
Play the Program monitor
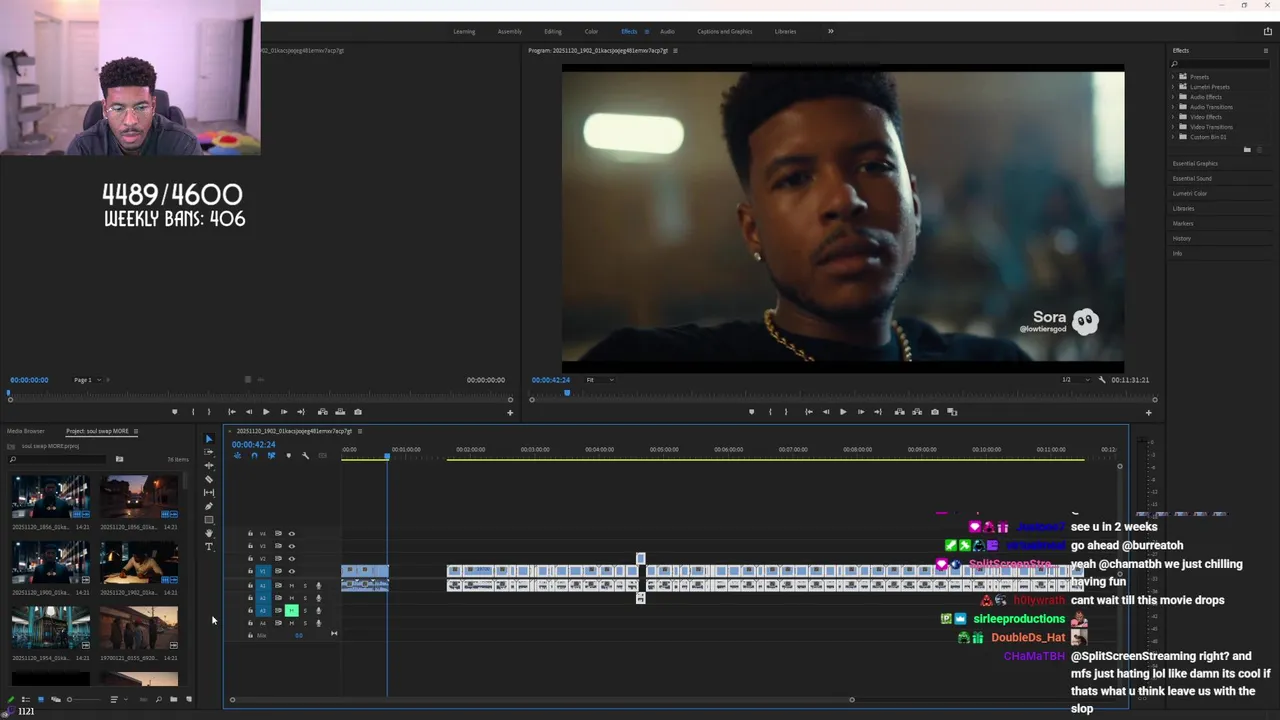(843, 412)
